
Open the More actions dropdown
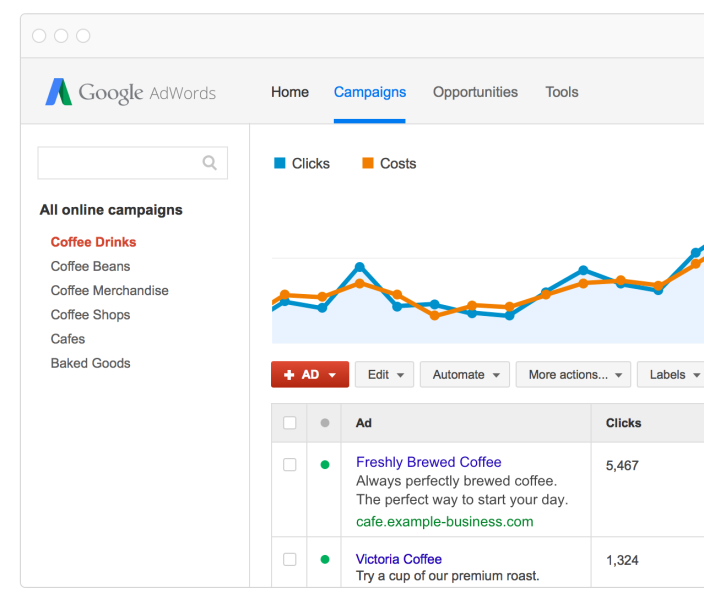pos(574,375)
